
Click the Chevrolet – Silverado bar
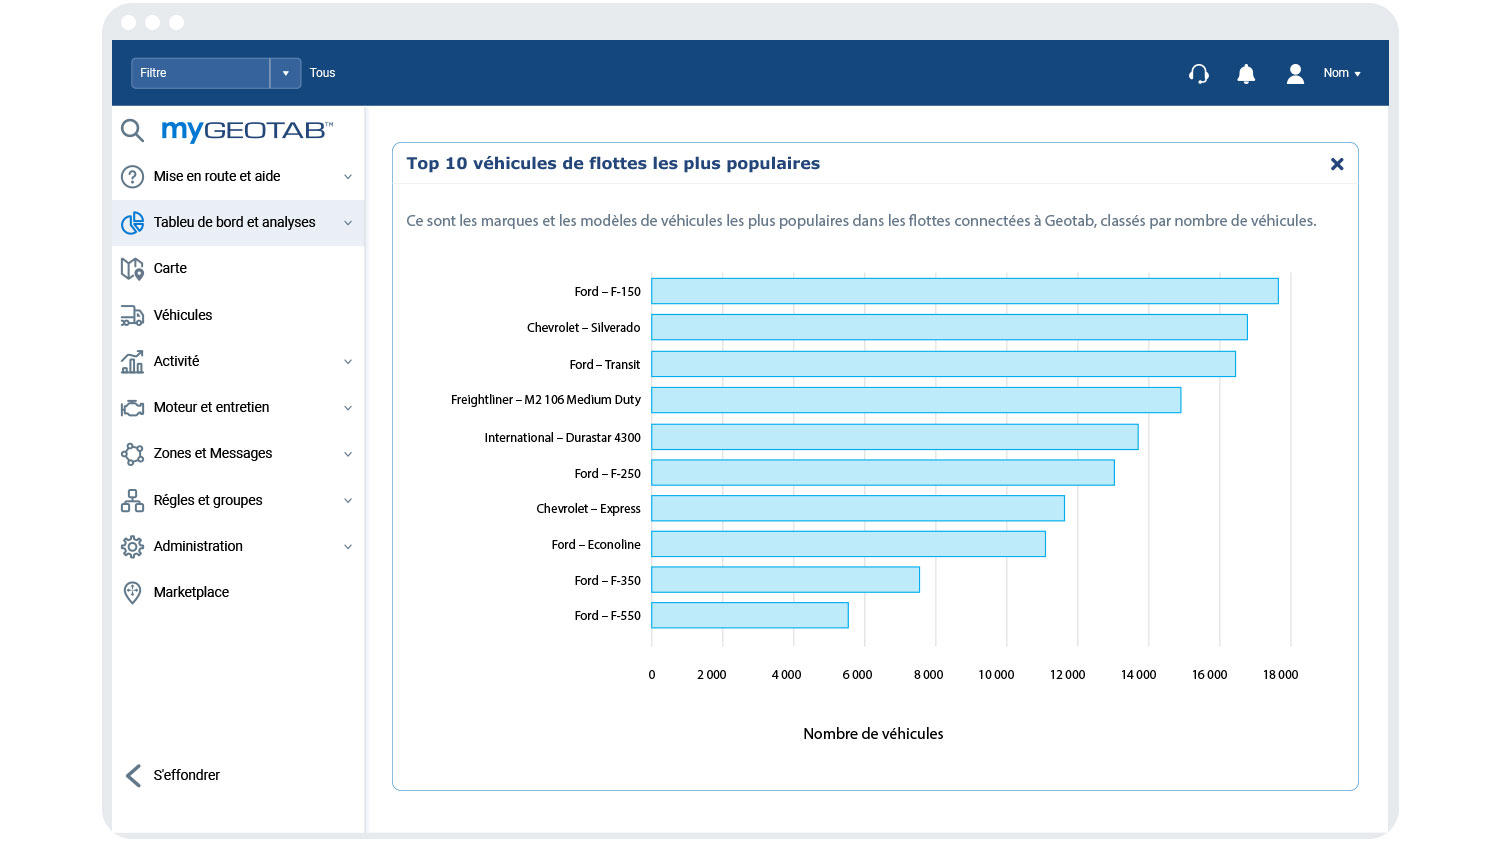click(949, 327)
